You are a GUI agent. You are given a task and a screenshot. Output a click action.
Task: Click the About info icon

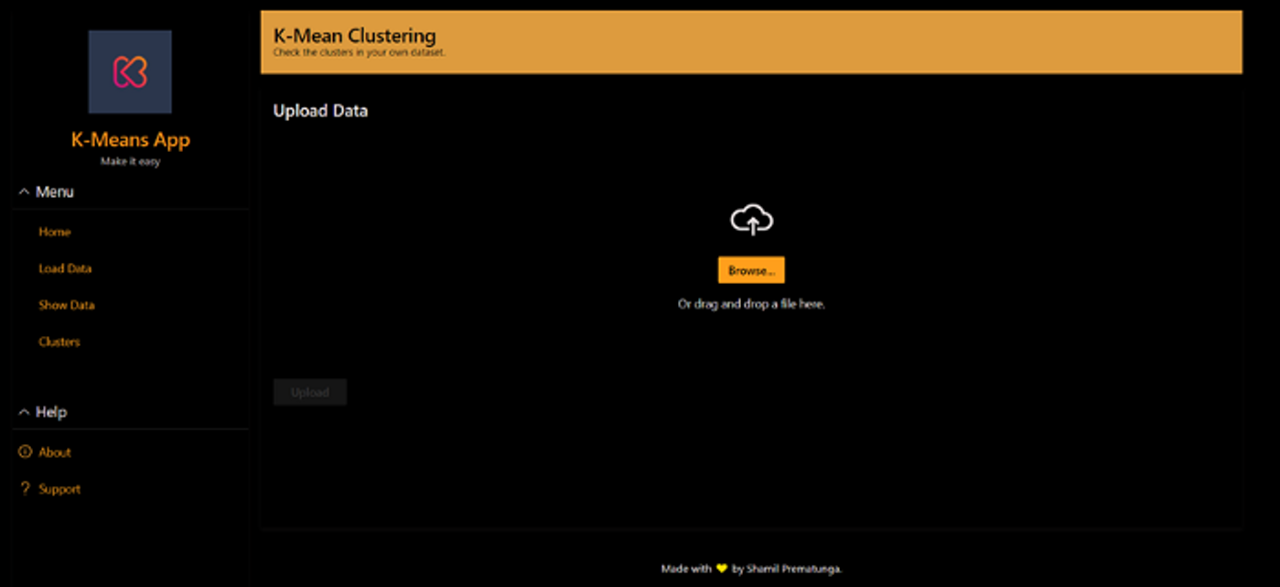coord(24,452)
